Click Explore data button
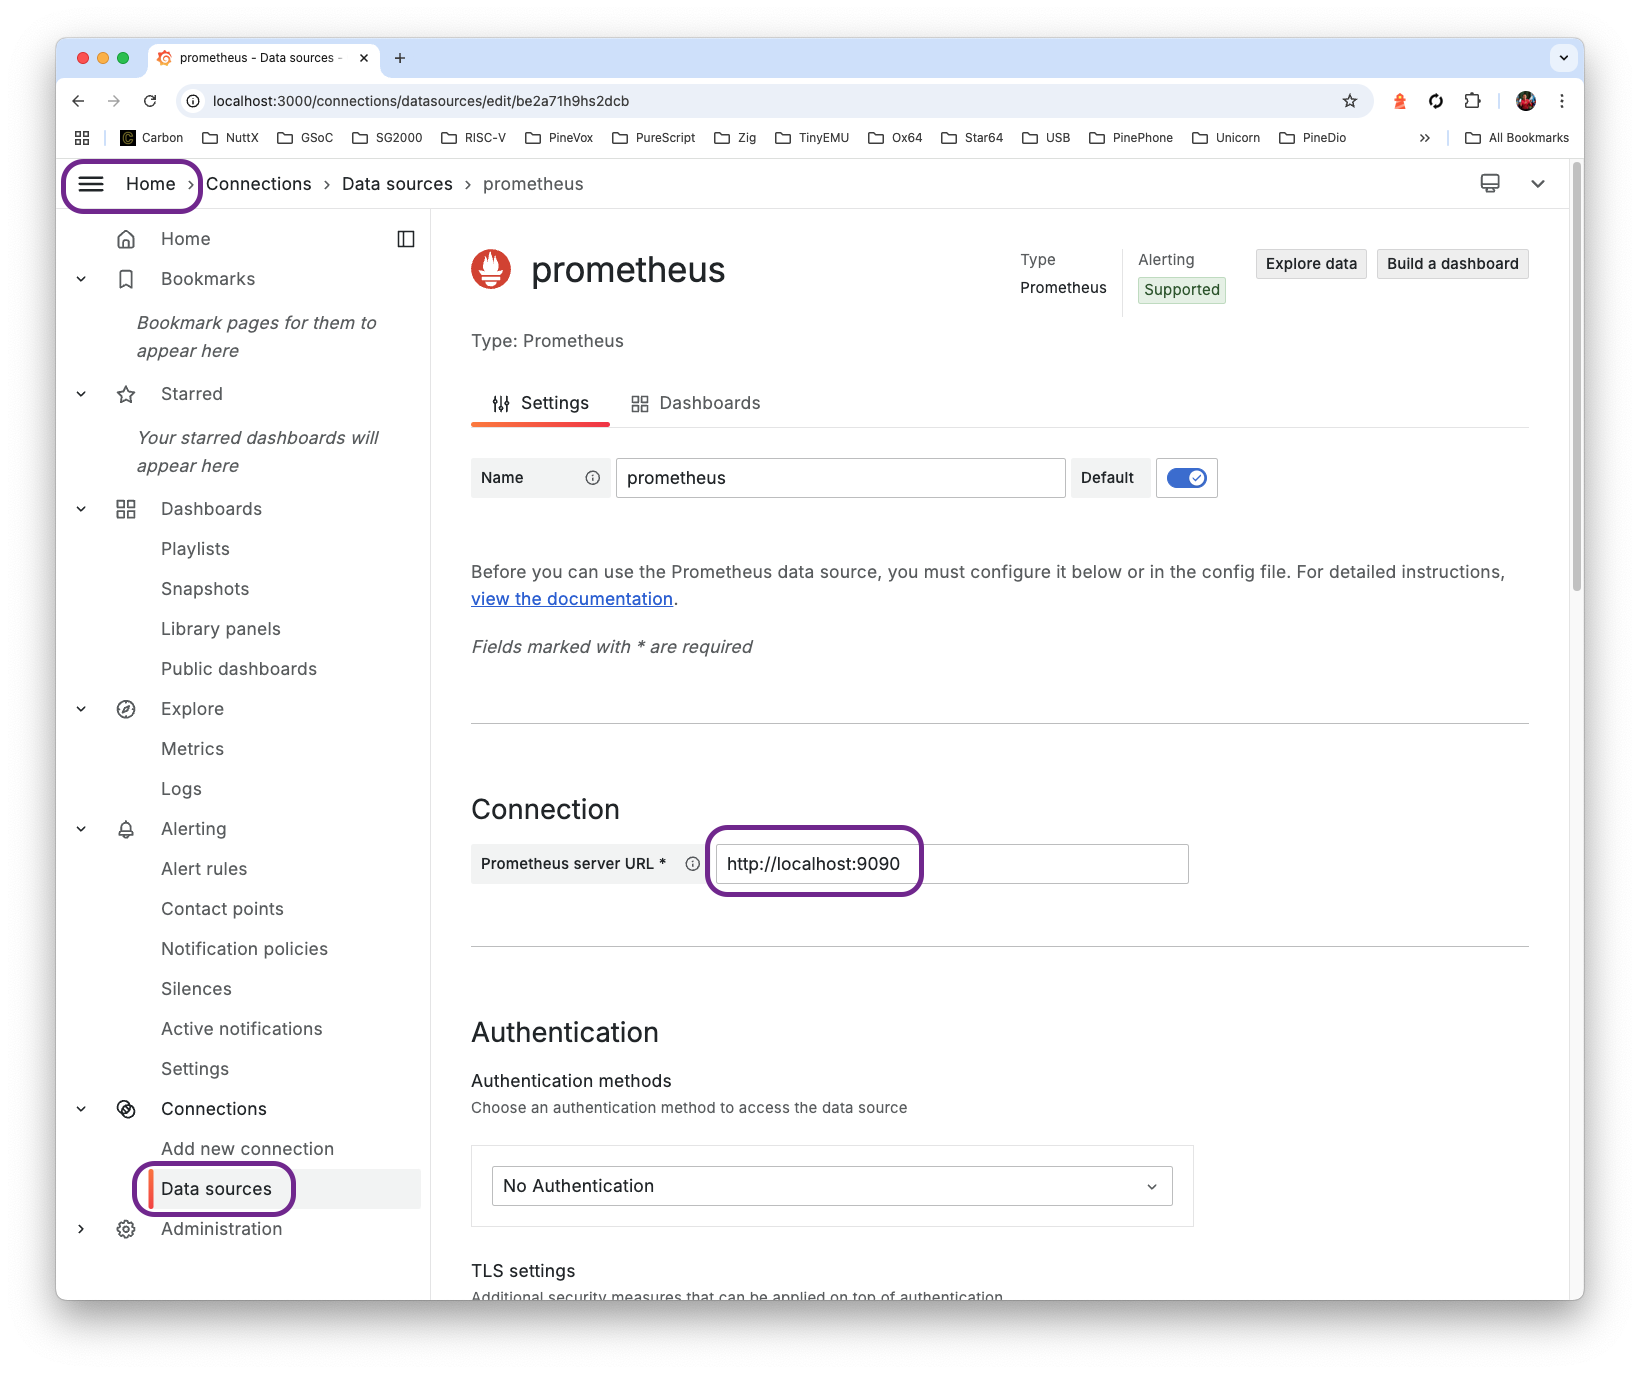Screen dimensions: 1640x1374 point(1311,264)
